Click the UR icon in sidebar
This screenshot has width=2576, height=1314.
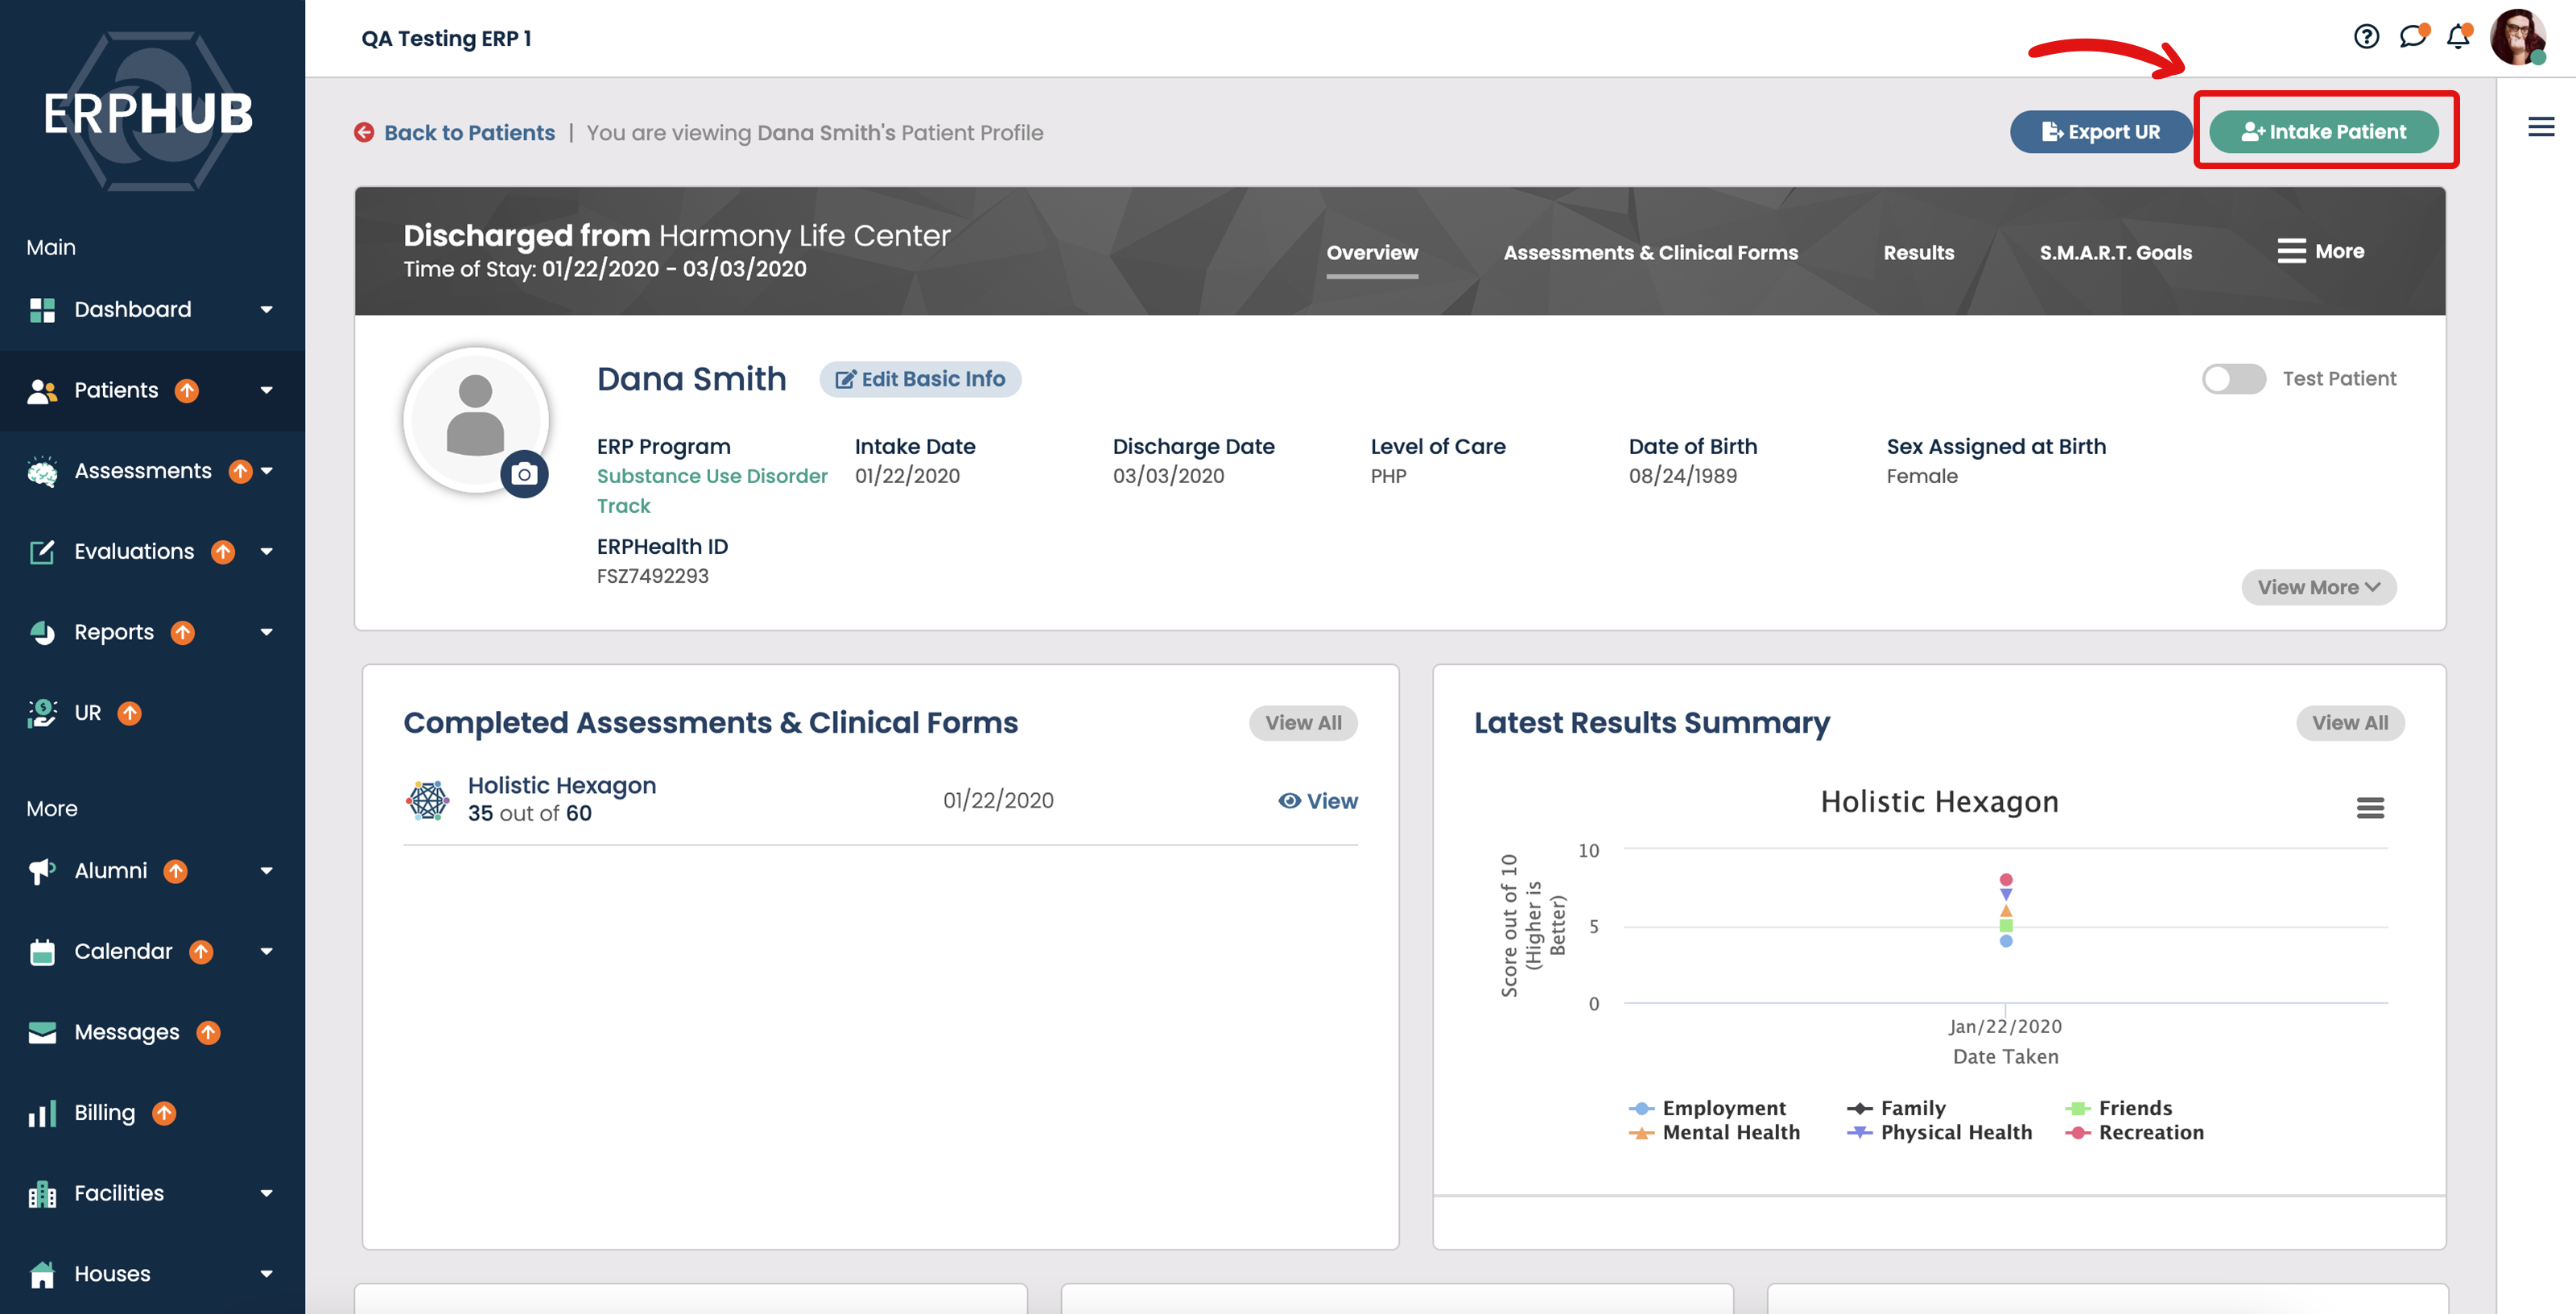[42, 713]
